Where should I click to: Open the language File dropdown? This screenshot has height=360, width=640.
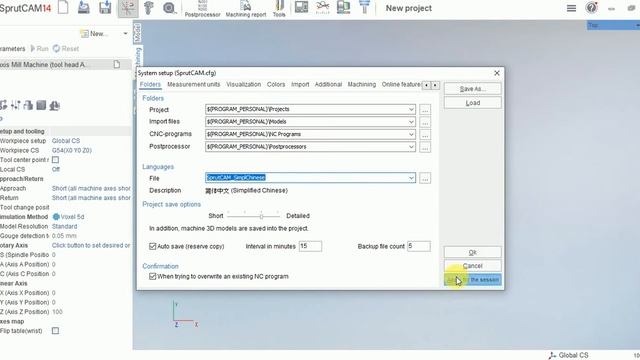point(411,178)
